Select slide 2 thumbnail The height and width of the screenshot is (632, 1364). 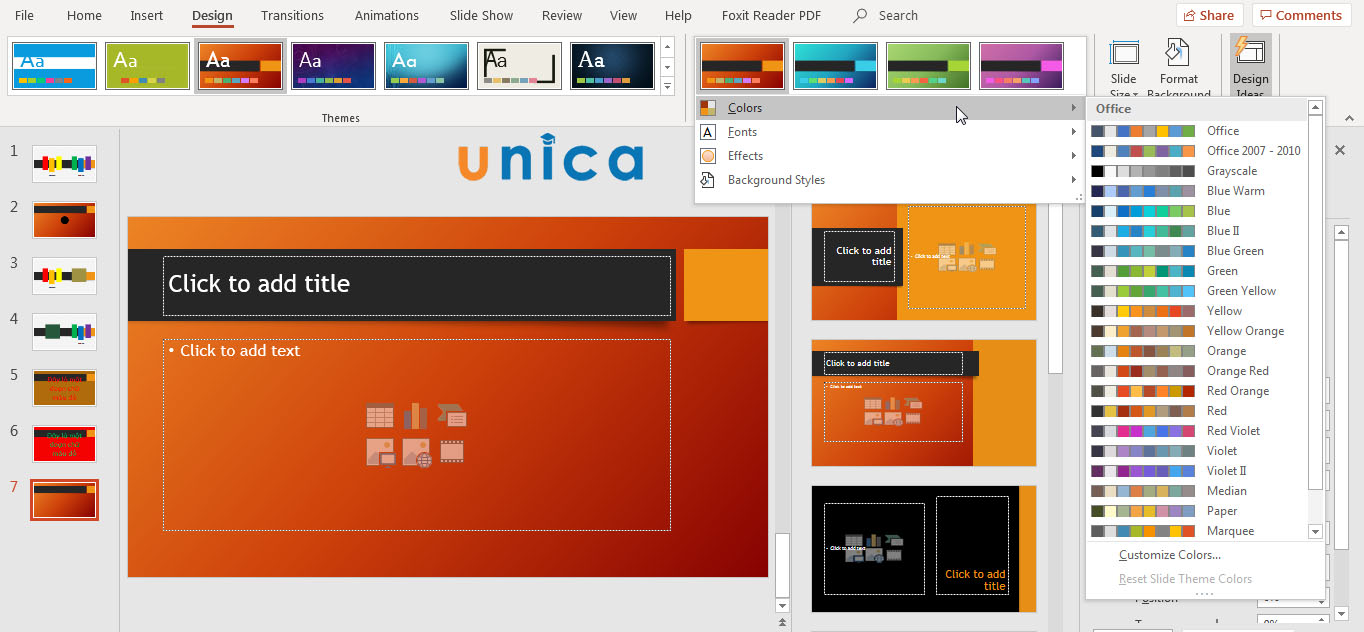[x=64, y=220]
